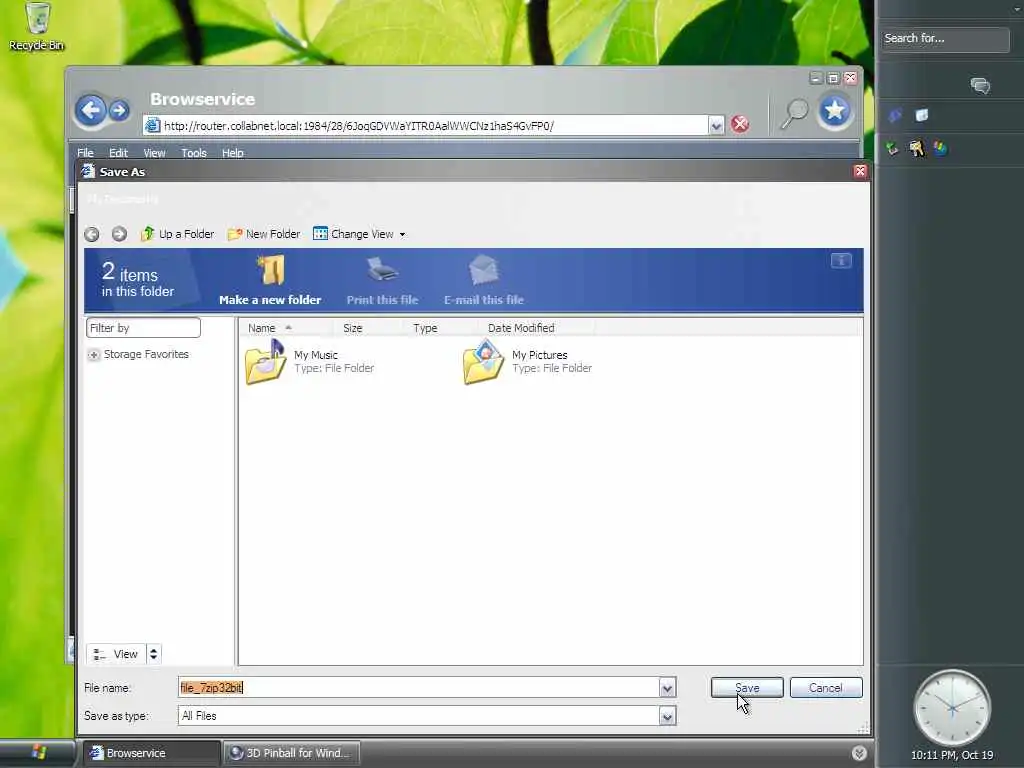Click Up a Folder toolbar button
This screenshot has width=1024, height=768.
coord(177,234)
